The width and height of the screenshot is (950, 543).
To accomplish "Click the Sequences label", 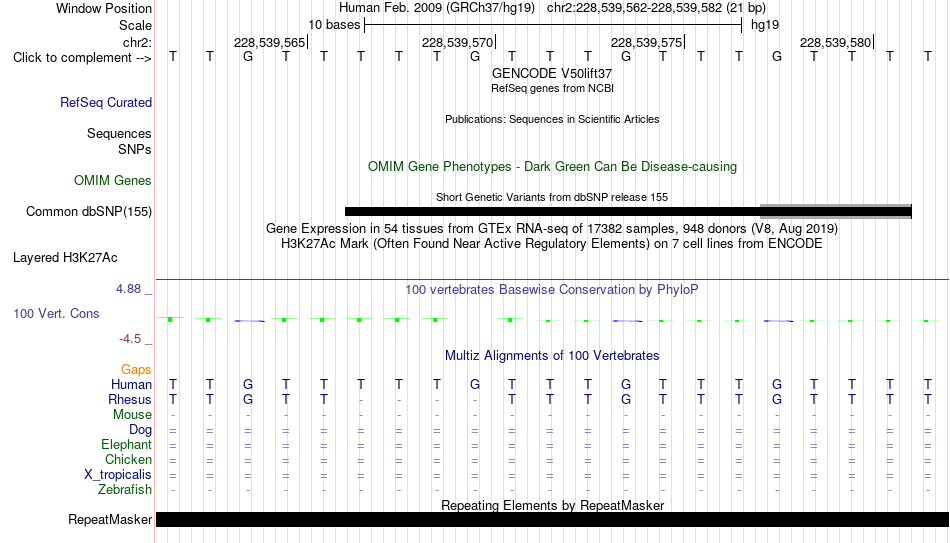I will click(x=119, y=133).
